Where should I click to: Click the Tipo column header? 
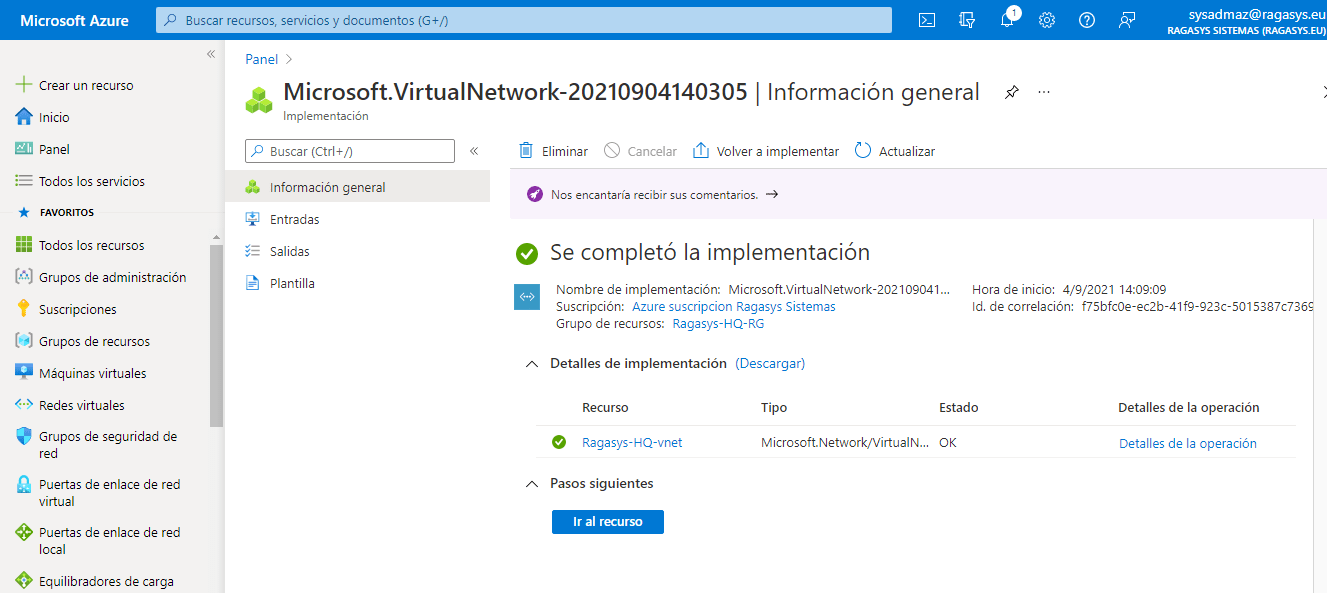click(774, 408)
